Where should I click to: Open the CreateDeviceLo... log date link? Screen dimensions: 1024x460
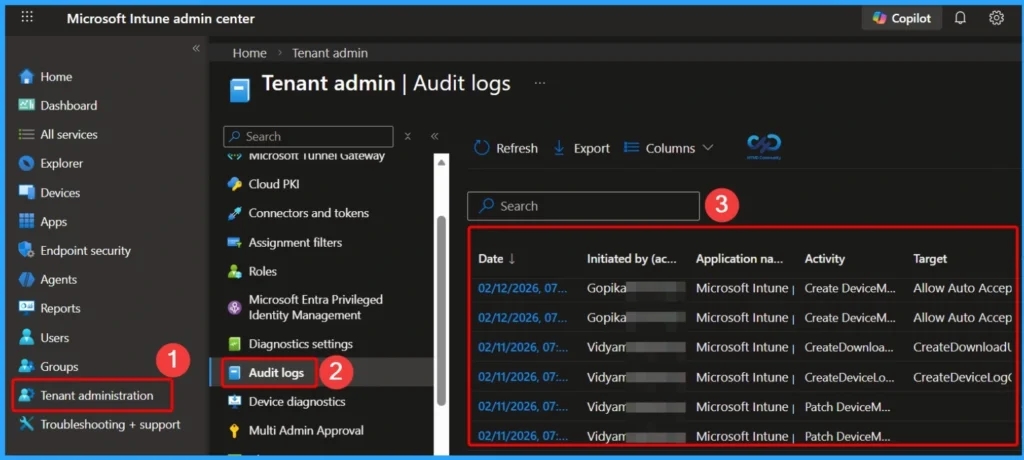(522, 377)
